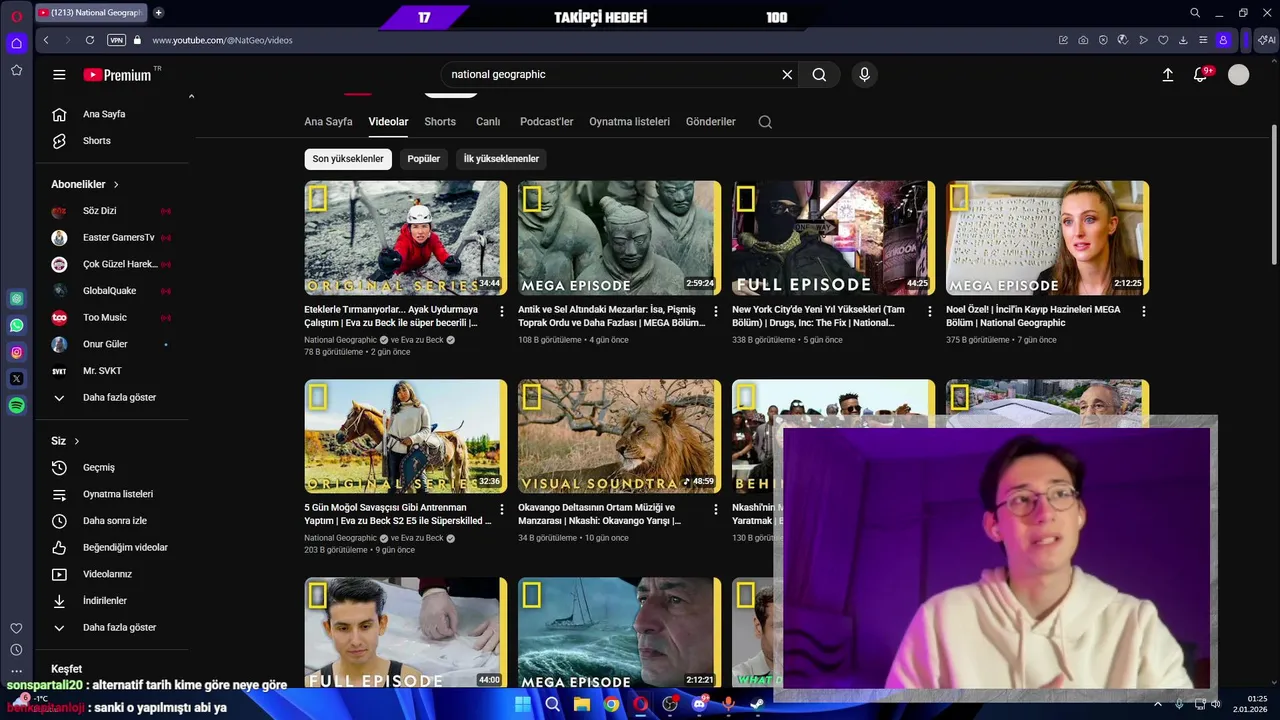Viewport: 1280px width, 720px height.
Task: Open WhatsApp in the Opera sidebar
Action: 16,325
